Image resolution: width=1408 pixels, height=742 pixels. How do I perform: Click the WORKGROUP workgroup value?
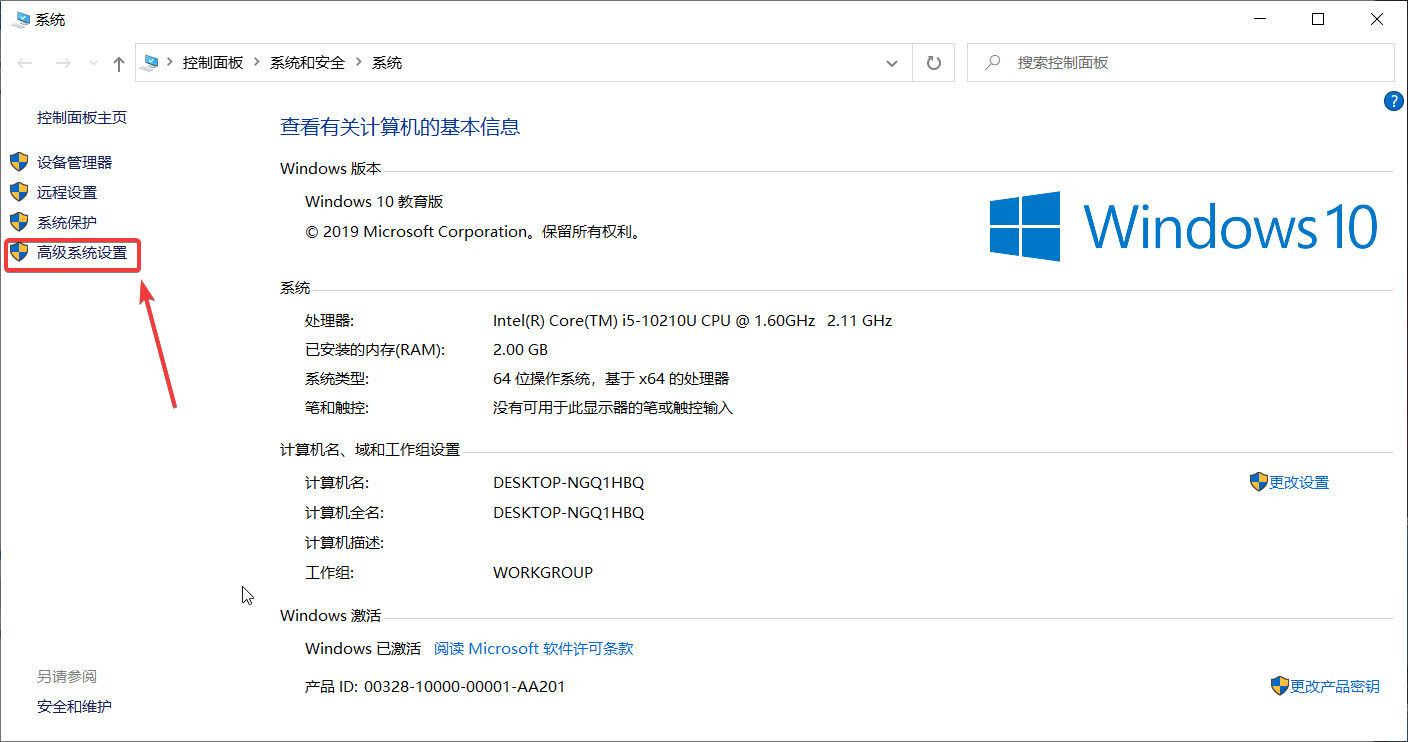point(543,572)
